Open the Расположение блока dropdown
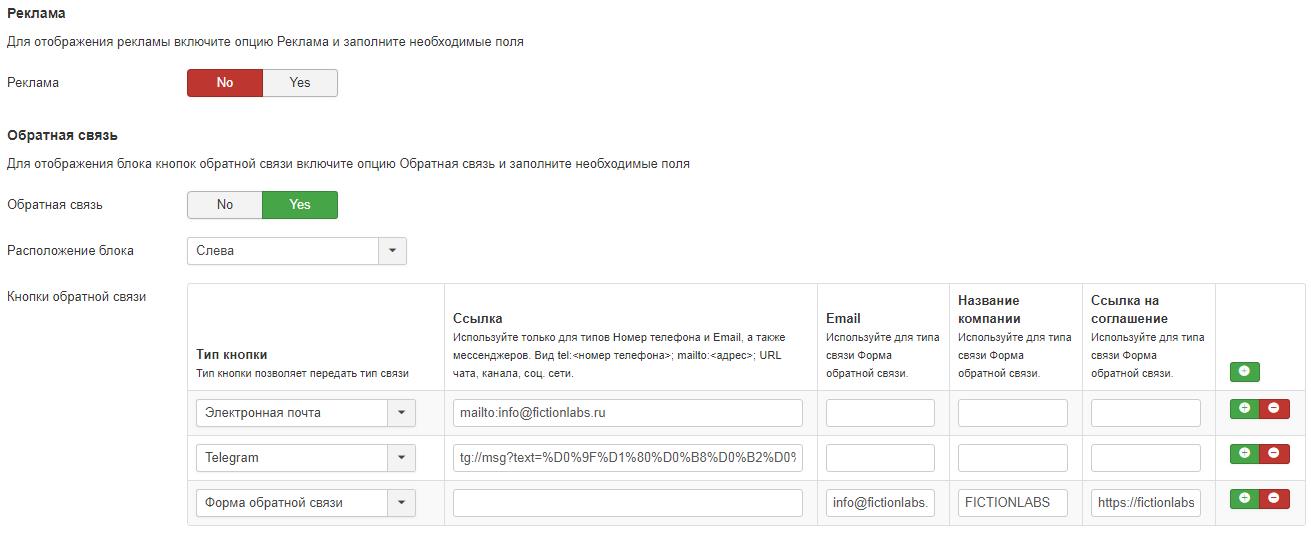 [x=296, y=251]
